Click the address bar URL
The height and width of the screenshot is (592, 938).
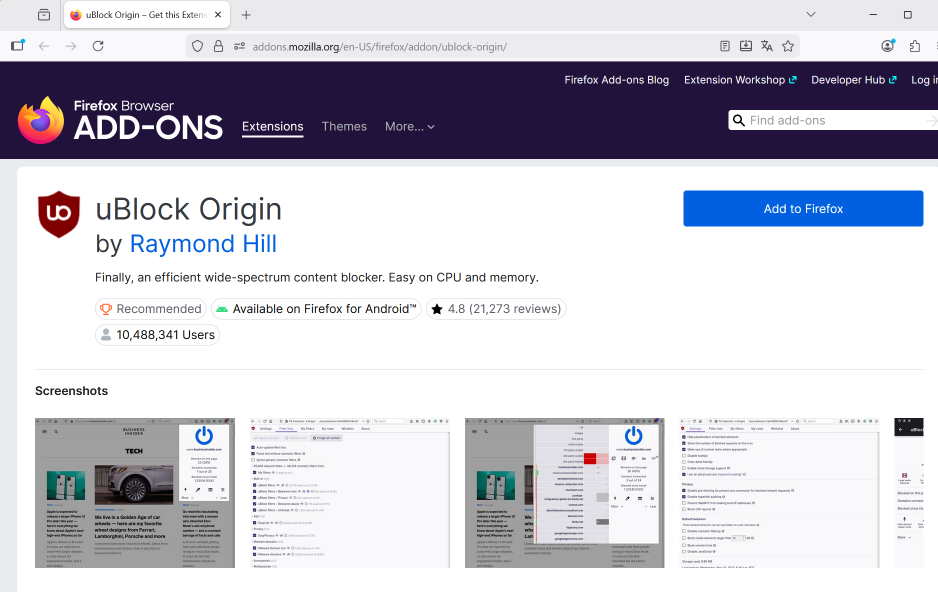tap(379, 47)
